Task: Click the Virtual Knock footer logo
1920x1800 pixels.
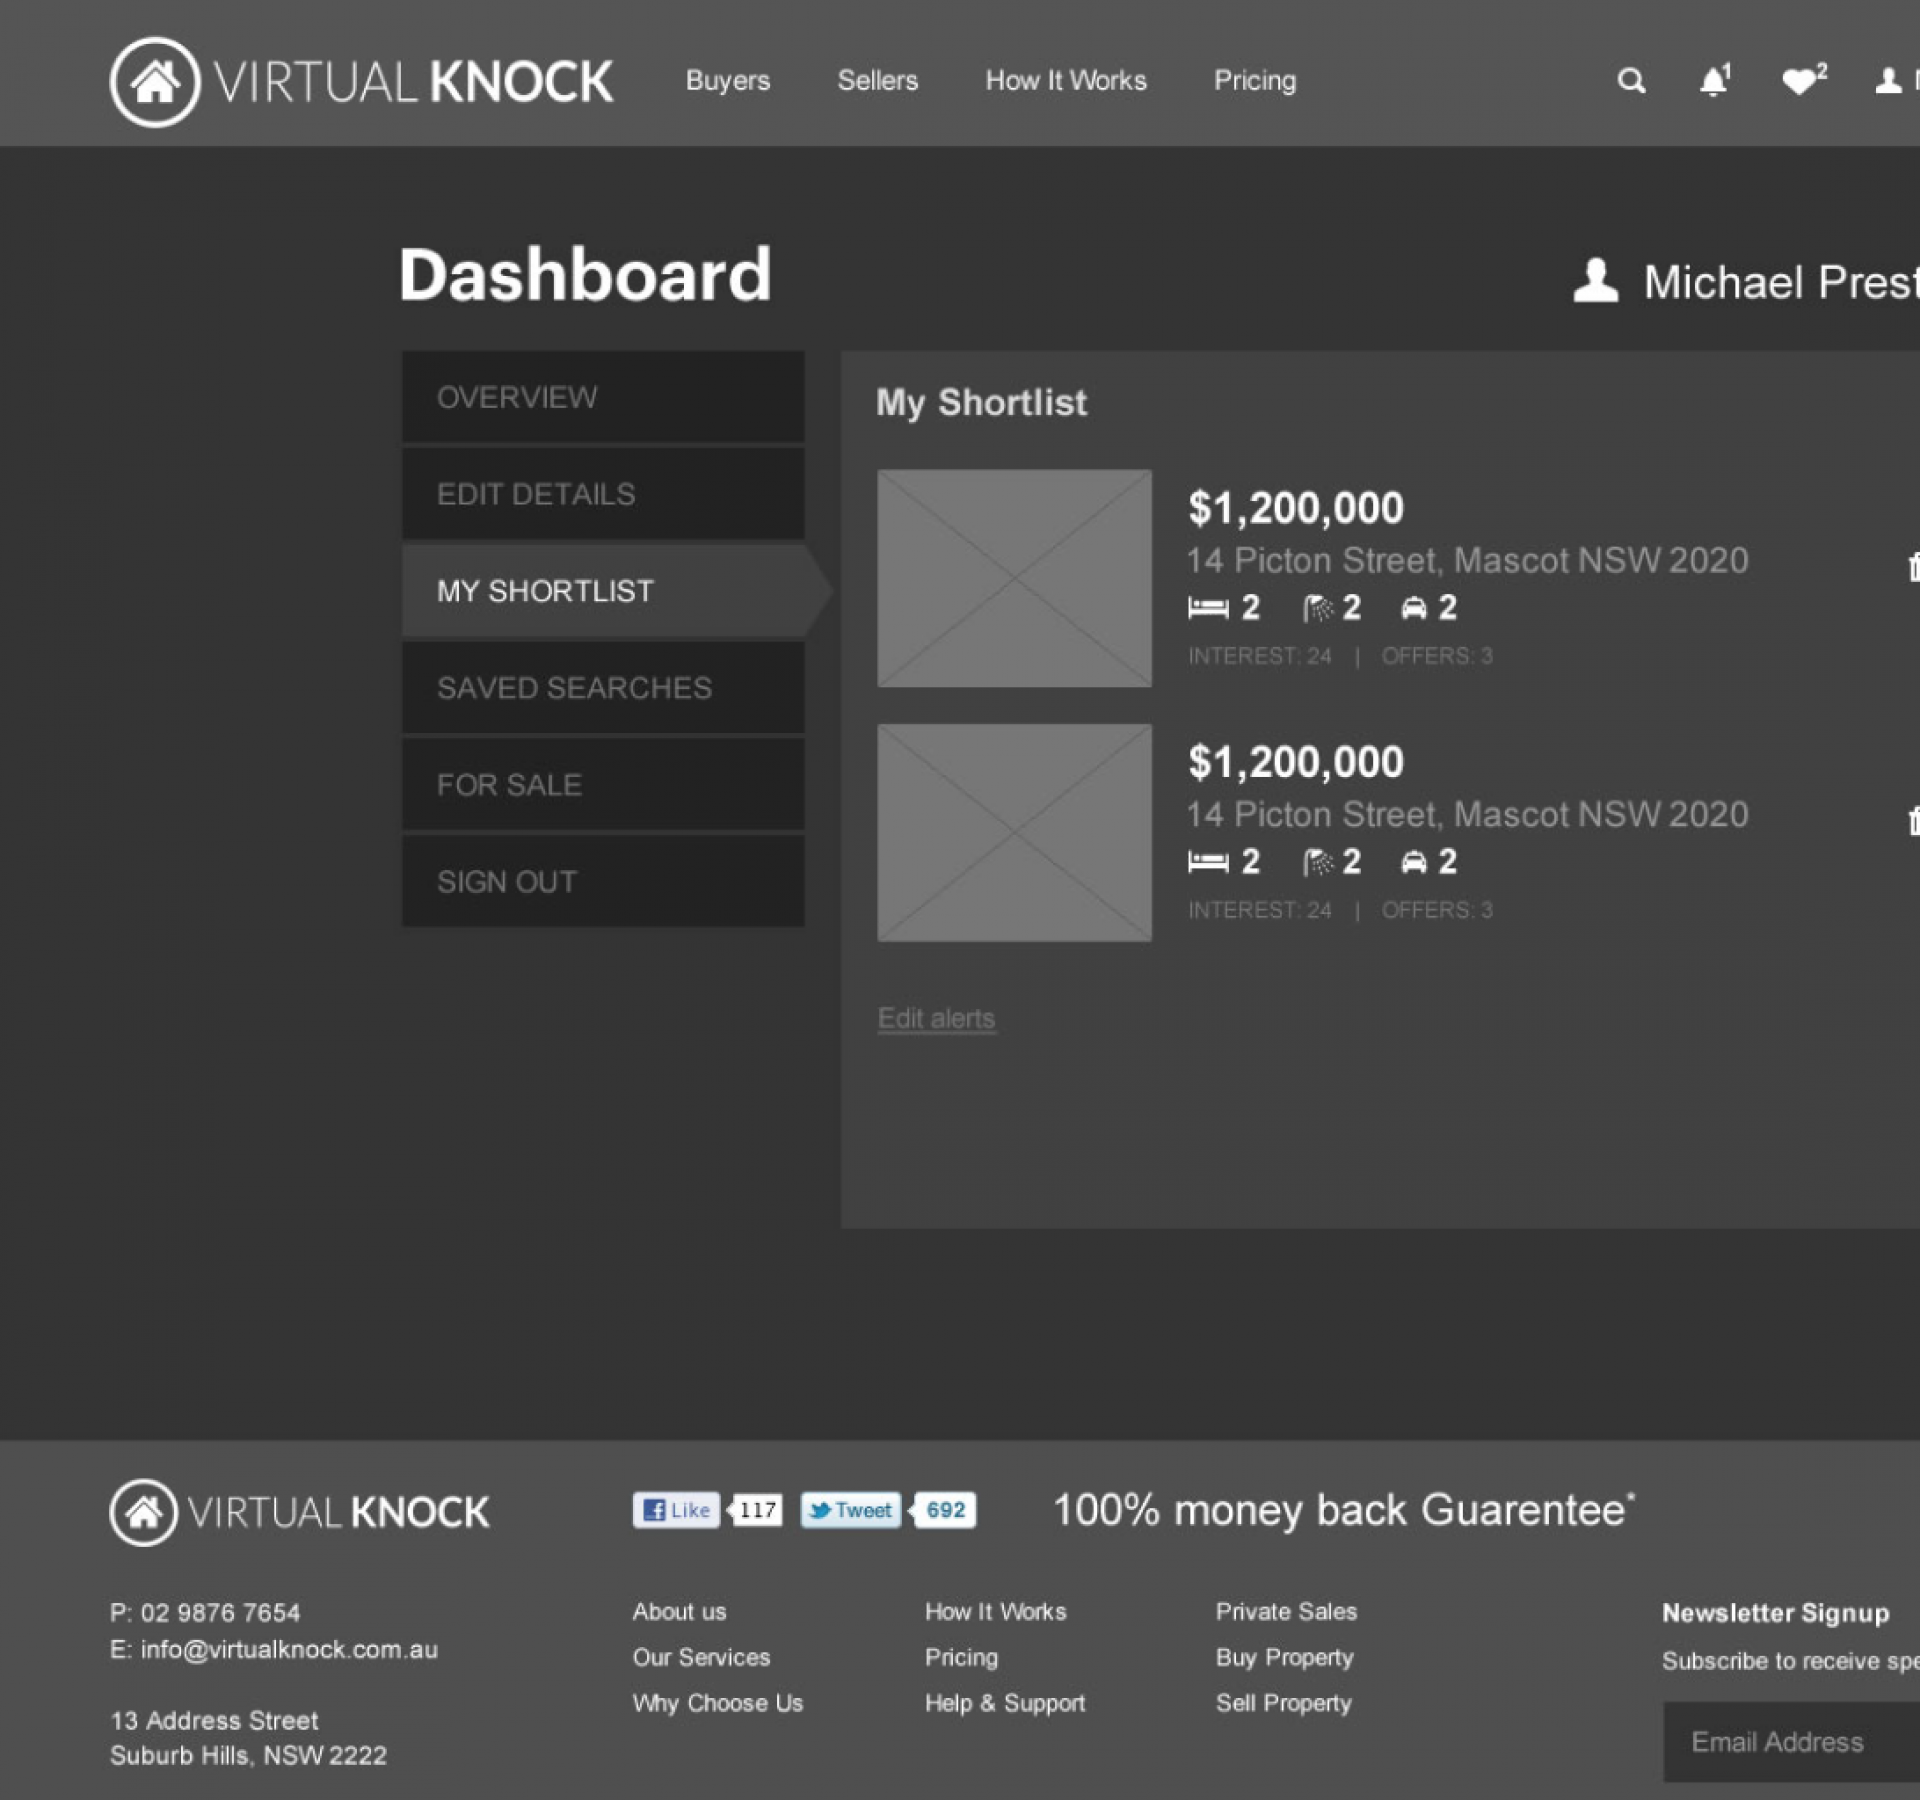Action: point(300,1512)
